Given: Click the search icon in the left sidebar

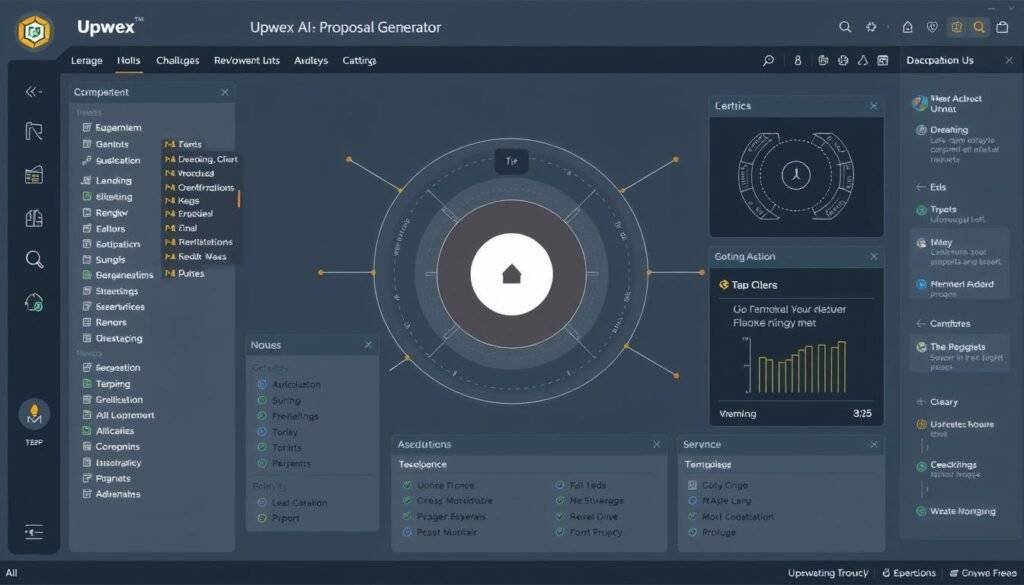Looking at the screenshot, I should (35, 259).
